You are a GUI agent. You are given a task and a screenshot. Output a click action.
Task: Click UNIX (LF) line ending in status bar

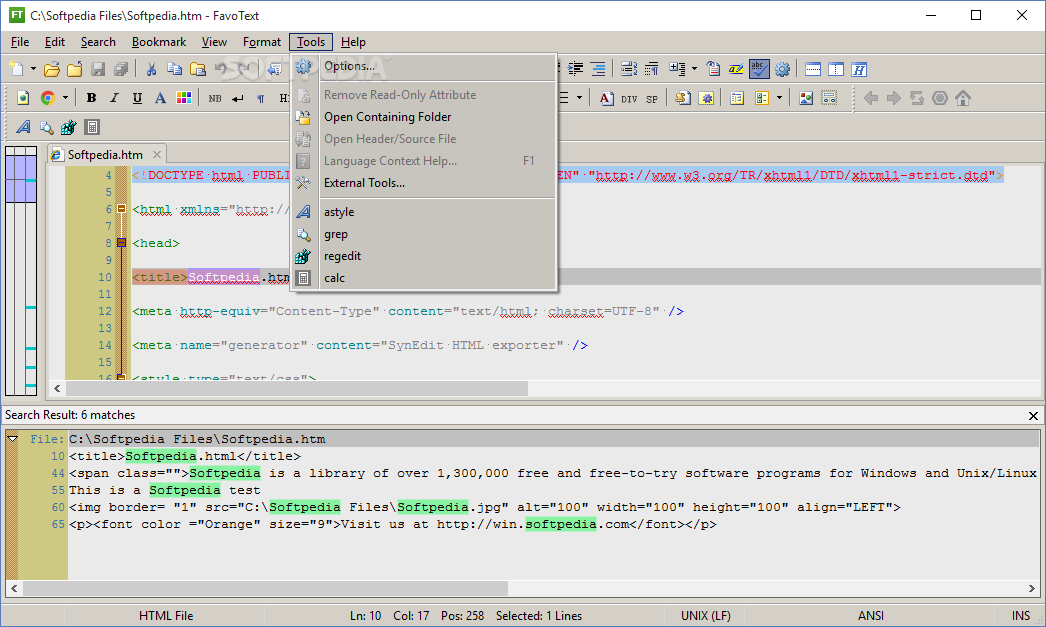705,616
